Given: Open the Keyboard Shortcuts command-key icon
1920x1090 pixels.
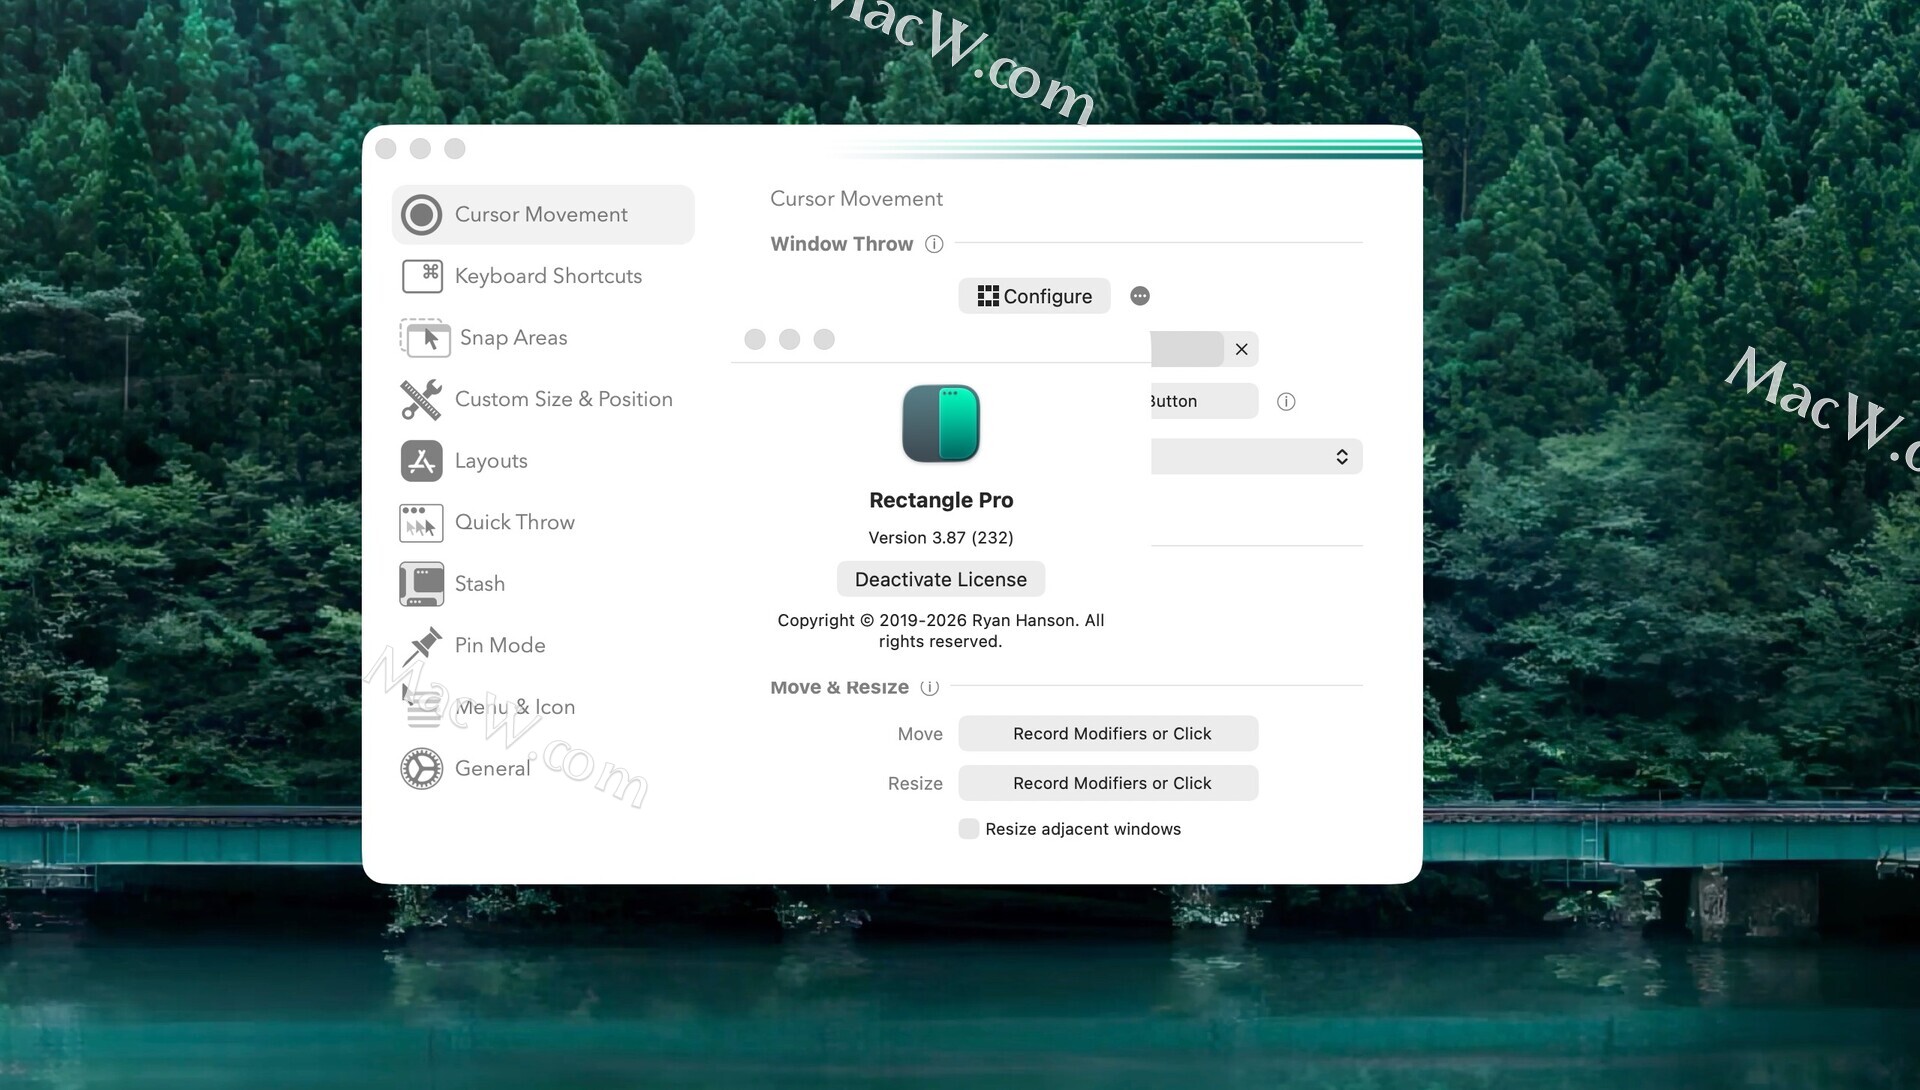Looking at the screenshot, I should 422,276.
